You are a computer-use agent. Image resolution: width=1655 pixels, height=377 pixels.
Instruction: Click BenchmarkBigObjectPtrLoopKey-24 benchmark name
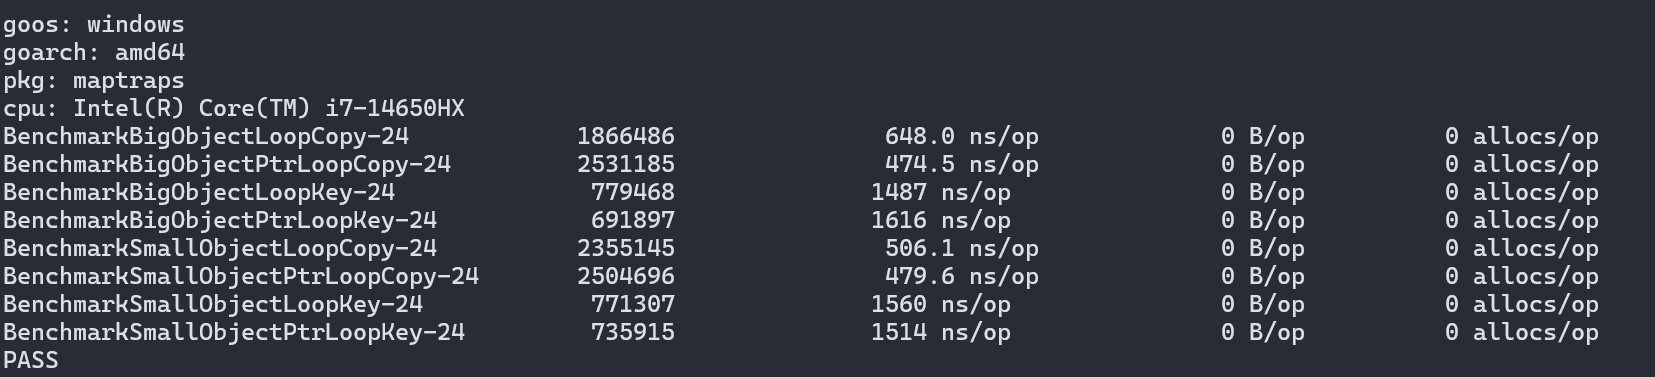(x=219, y=220)
